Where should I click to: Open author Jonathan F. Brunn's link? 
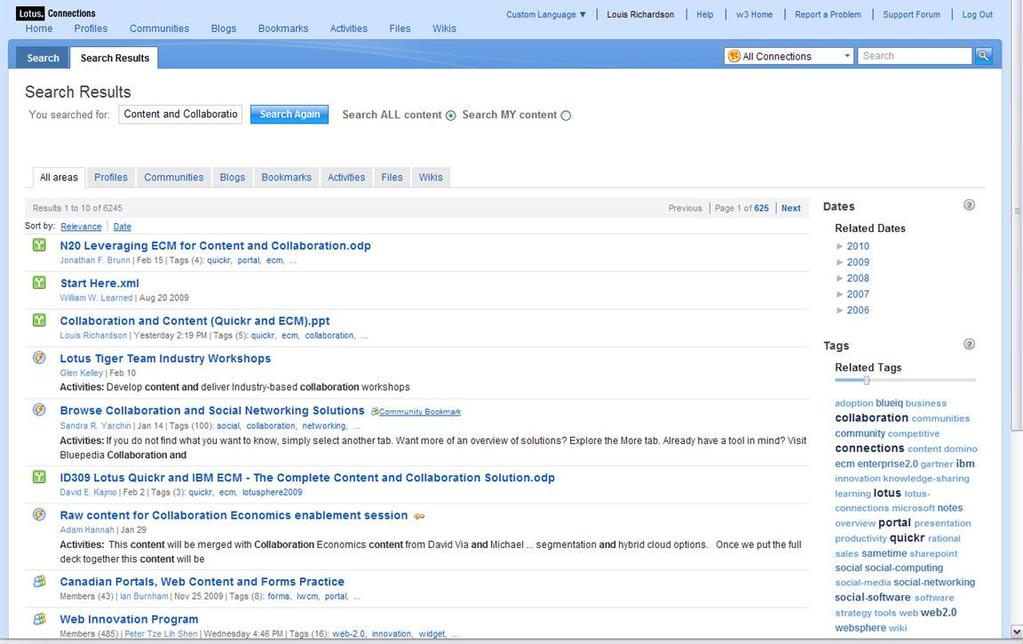coord(95,260)
